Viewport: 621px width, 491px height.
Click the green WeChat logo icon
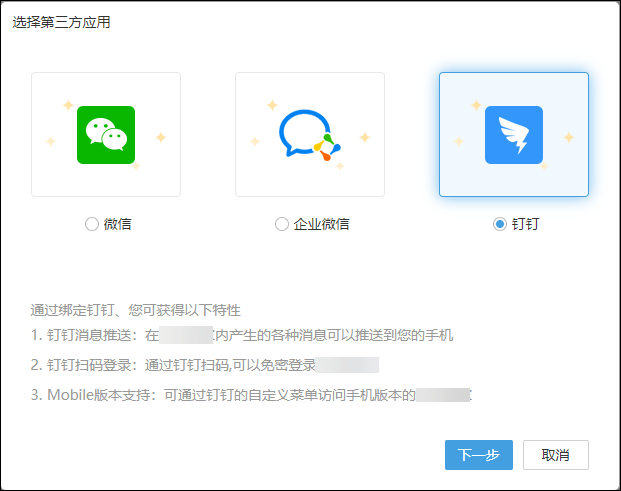[x=106, y=135]
